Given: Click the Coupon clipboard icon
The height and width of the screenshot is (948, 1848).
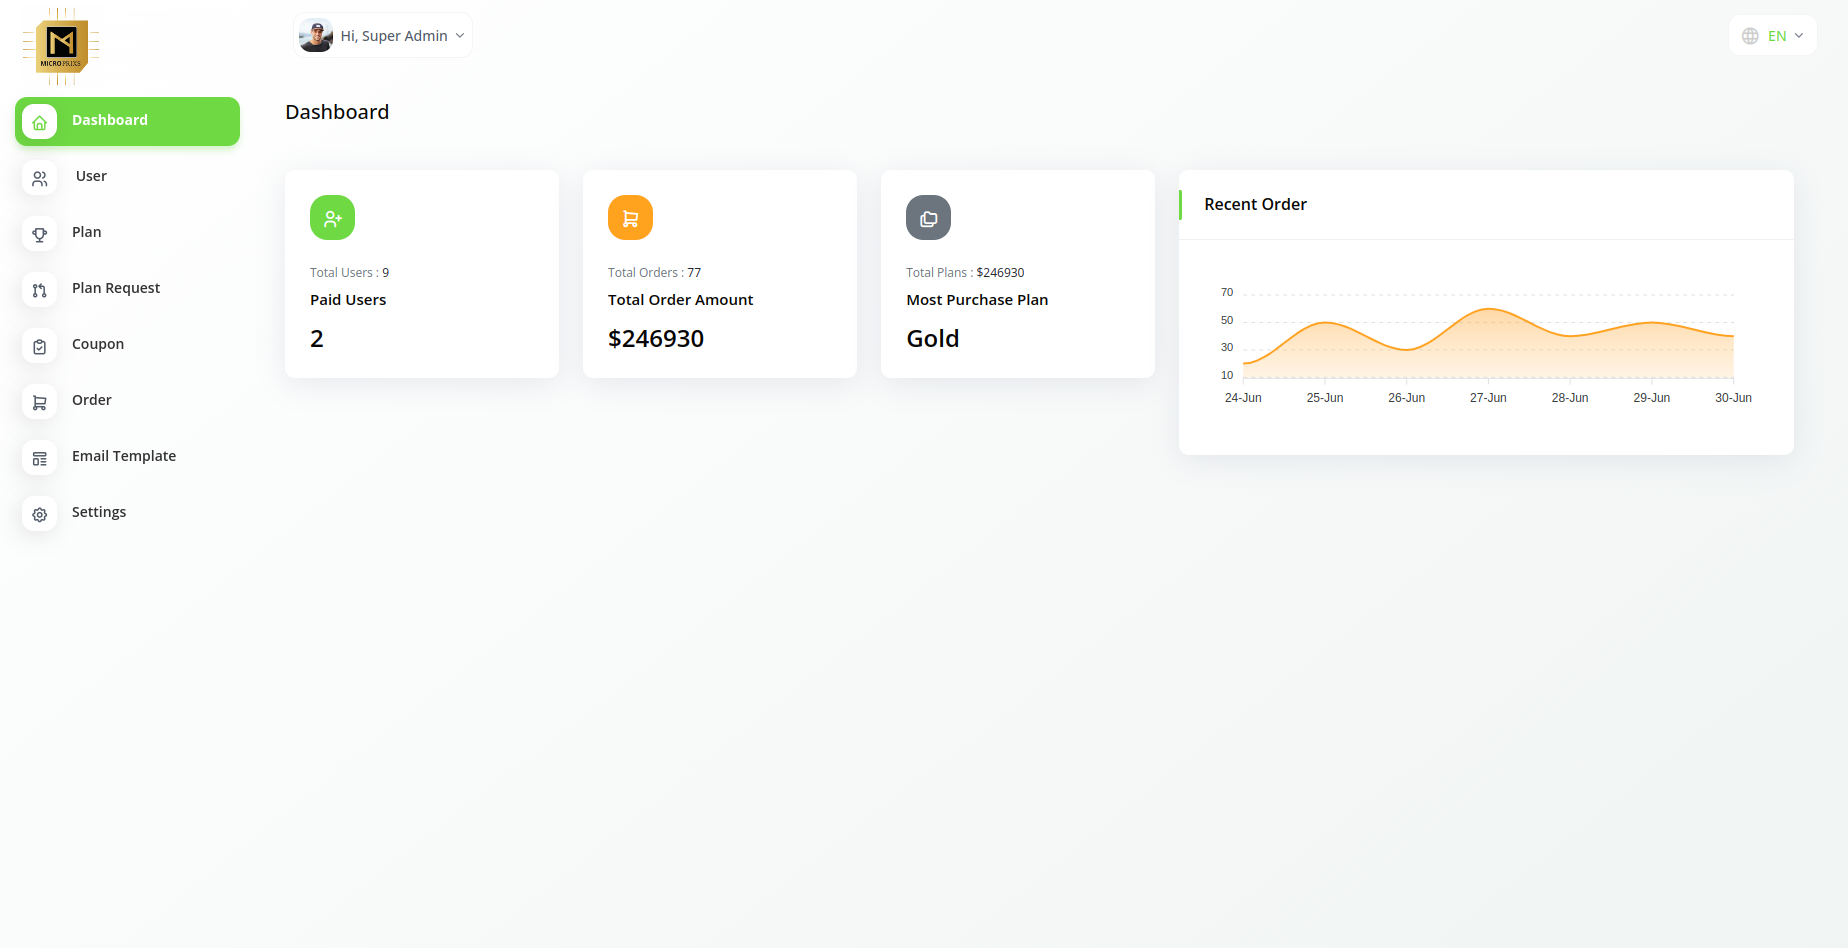Looking at the screenshot, I should click(x=39, y=346).
